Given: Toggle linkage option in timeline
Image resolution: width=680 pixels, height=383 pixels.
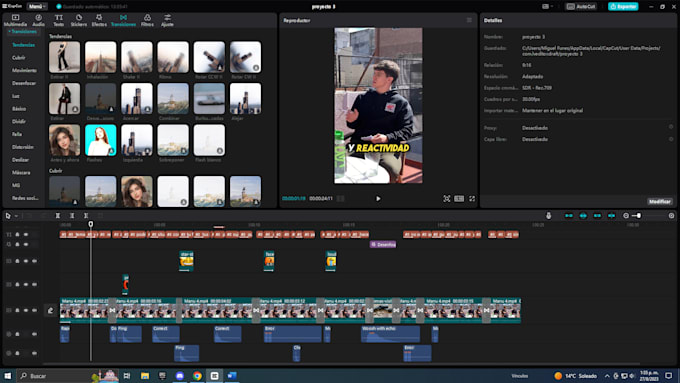Looking at the screenshot, I should [597, 216].
